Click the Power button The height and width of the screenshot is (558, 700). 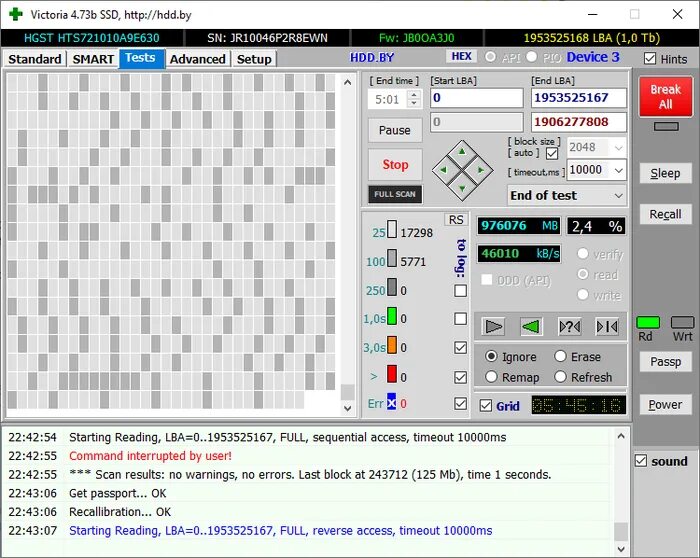pyautogui.click(x=665, y=404)
